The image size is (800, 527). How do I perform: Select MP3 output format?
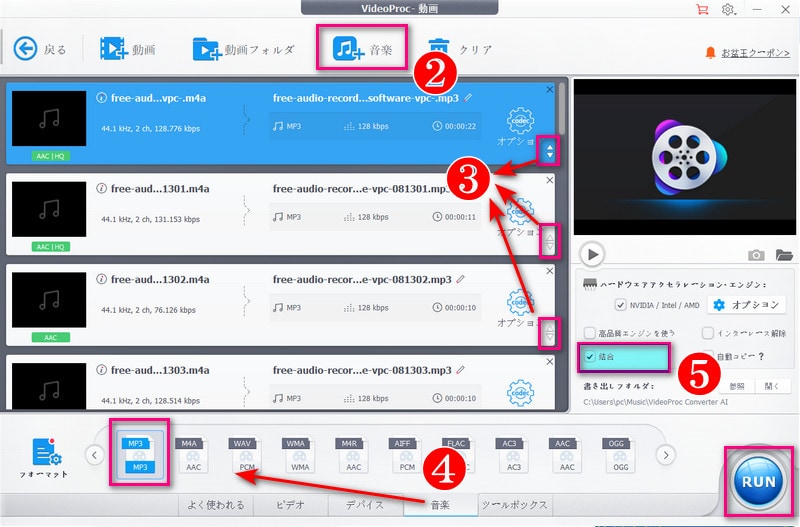[x=140, y=455]
